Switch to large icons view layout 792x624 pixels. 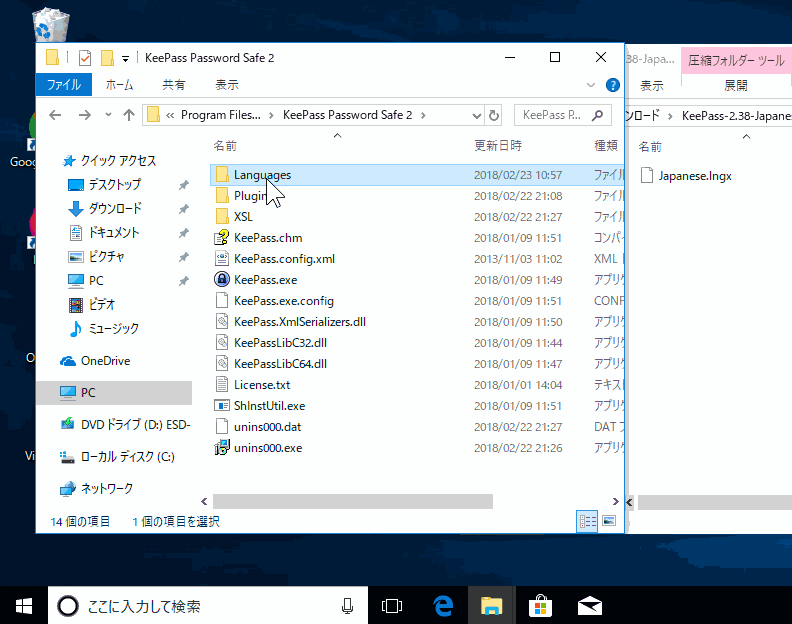click(609, 521)
